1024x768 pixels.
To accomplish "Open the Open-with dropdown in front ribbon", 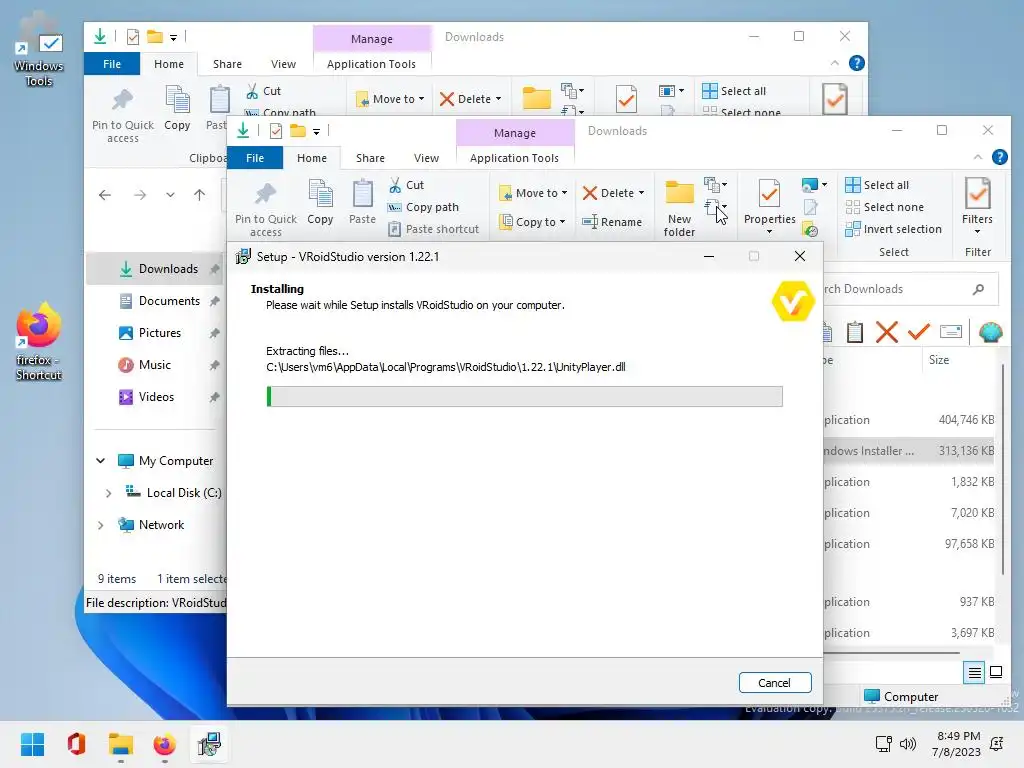I will (814, 185).
